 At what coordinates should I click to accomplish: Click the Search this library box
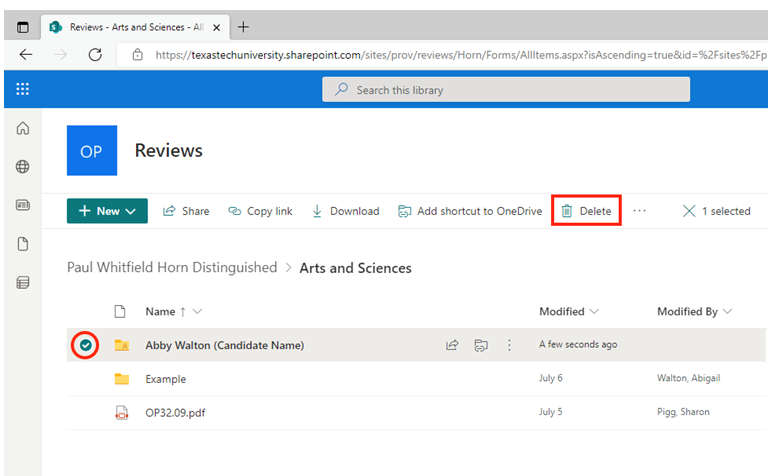coord(506,90)
